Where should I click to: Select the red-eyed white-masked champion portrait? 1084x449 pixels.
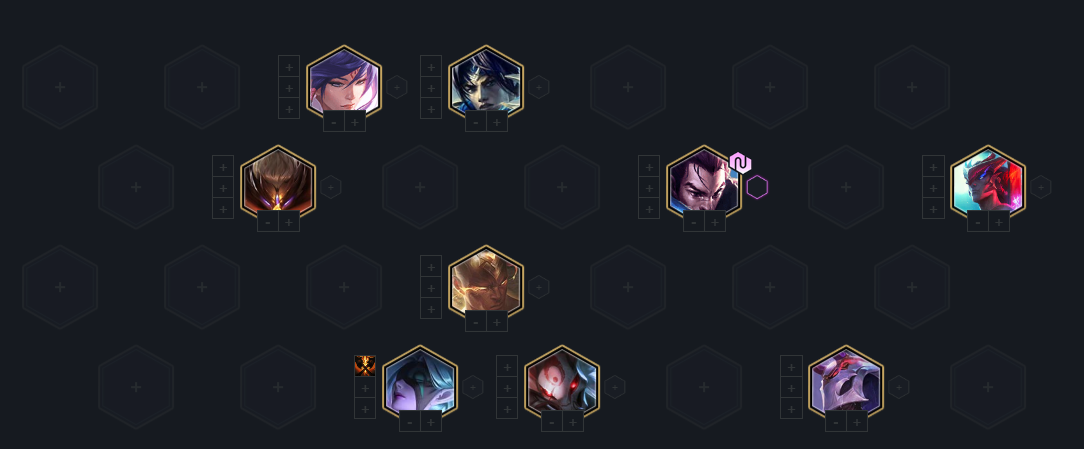[562, 382]
